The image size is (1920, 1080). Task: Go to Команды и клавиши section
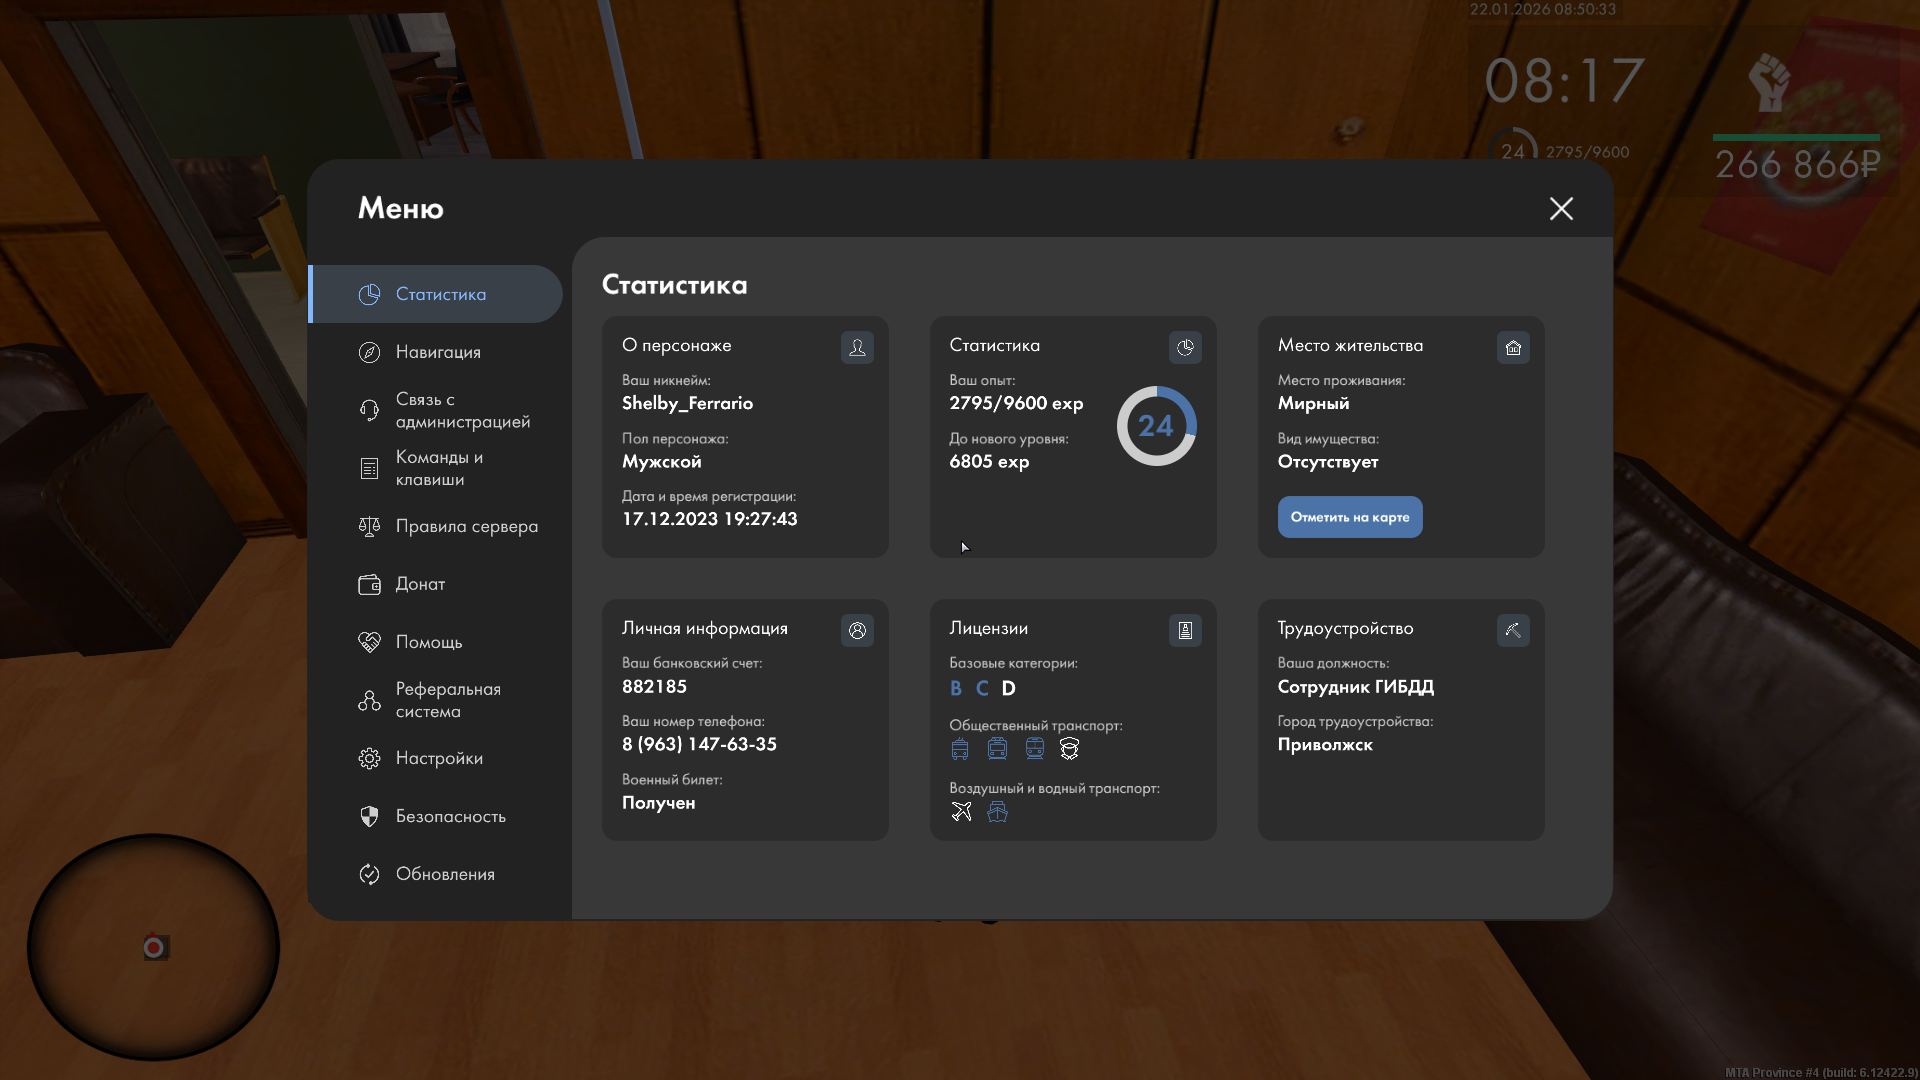coord(438,468)
